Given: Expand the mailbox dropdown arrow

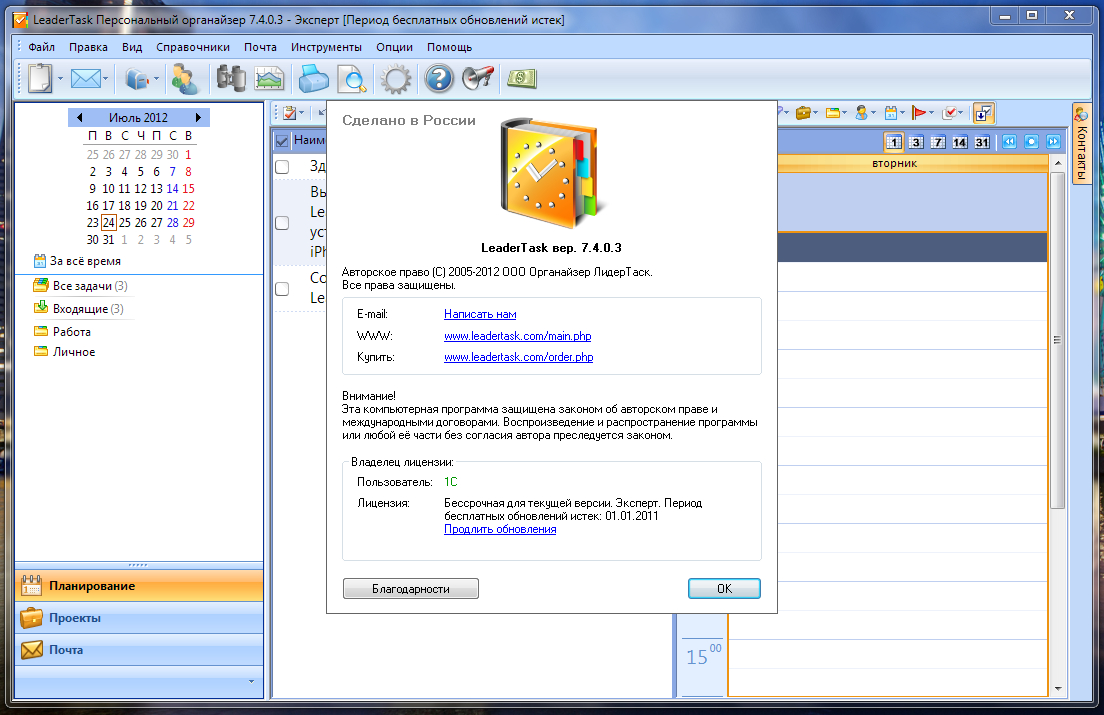Looking at the screenshot, I should click(156, 78).
